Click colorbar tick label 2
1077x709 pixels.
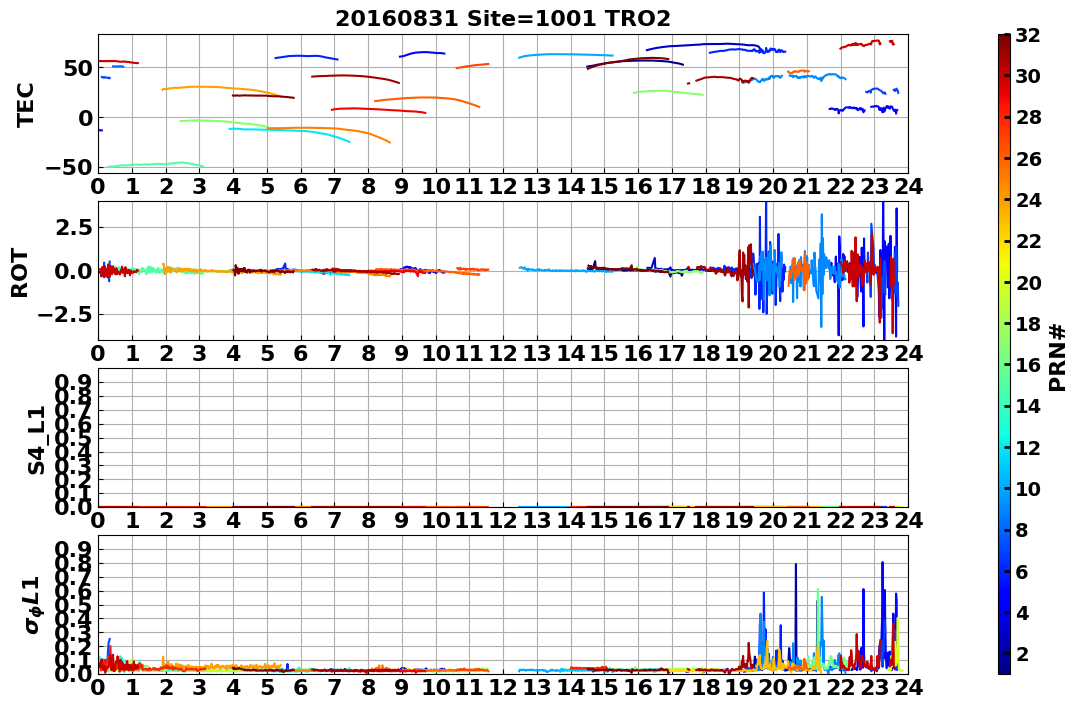[x=1023, y=653]
